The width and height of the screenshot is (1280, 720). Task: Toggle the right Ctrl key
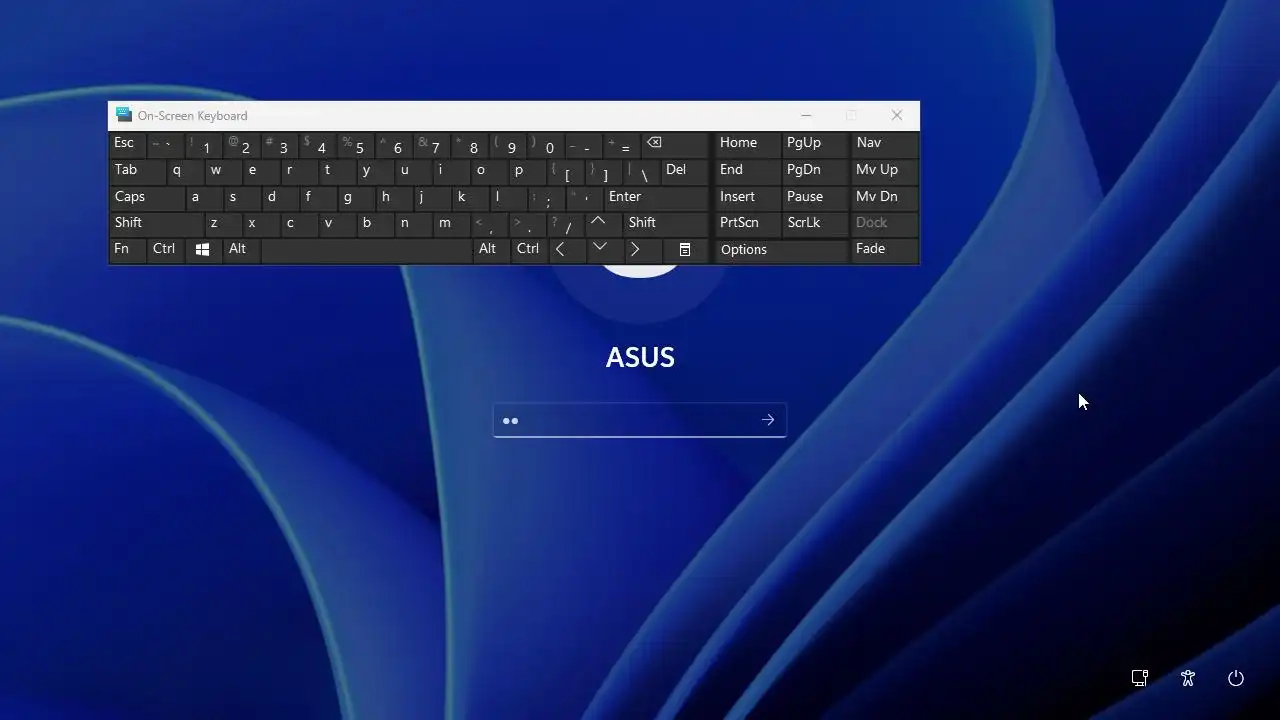529,250
